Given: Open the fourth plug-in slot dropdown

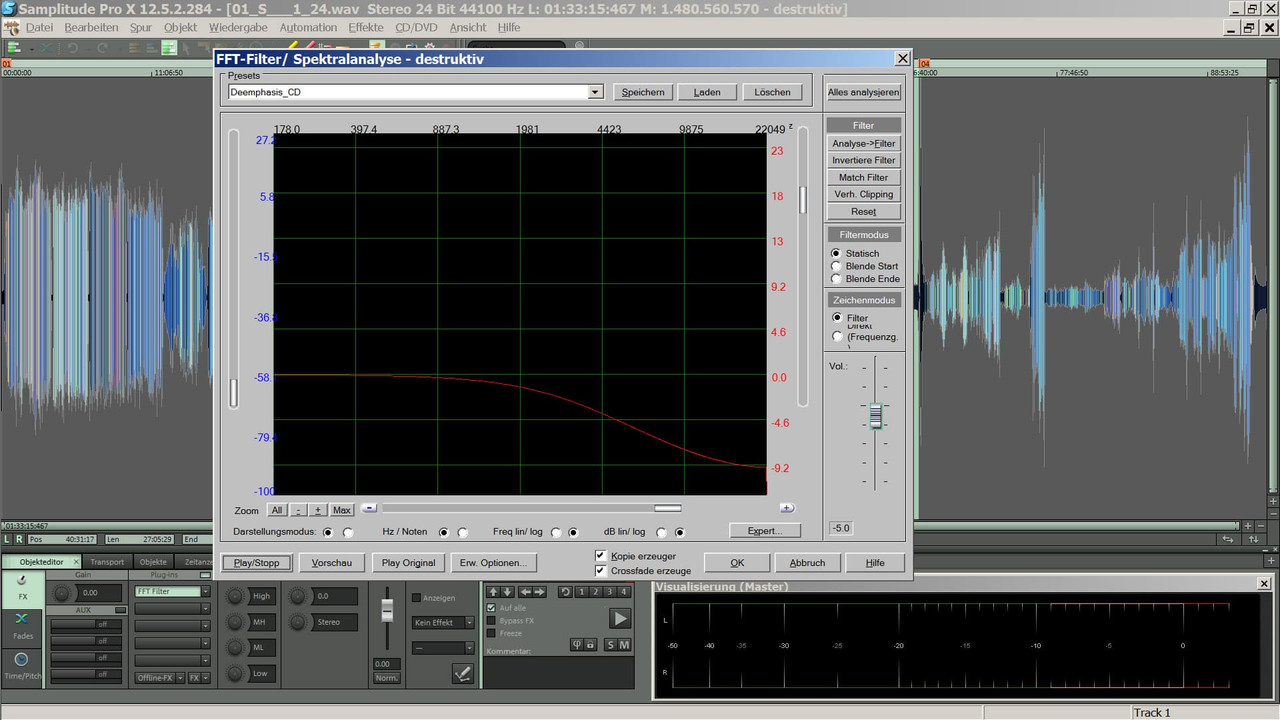Looking at the screenshot, I should [x=205, y=643].
